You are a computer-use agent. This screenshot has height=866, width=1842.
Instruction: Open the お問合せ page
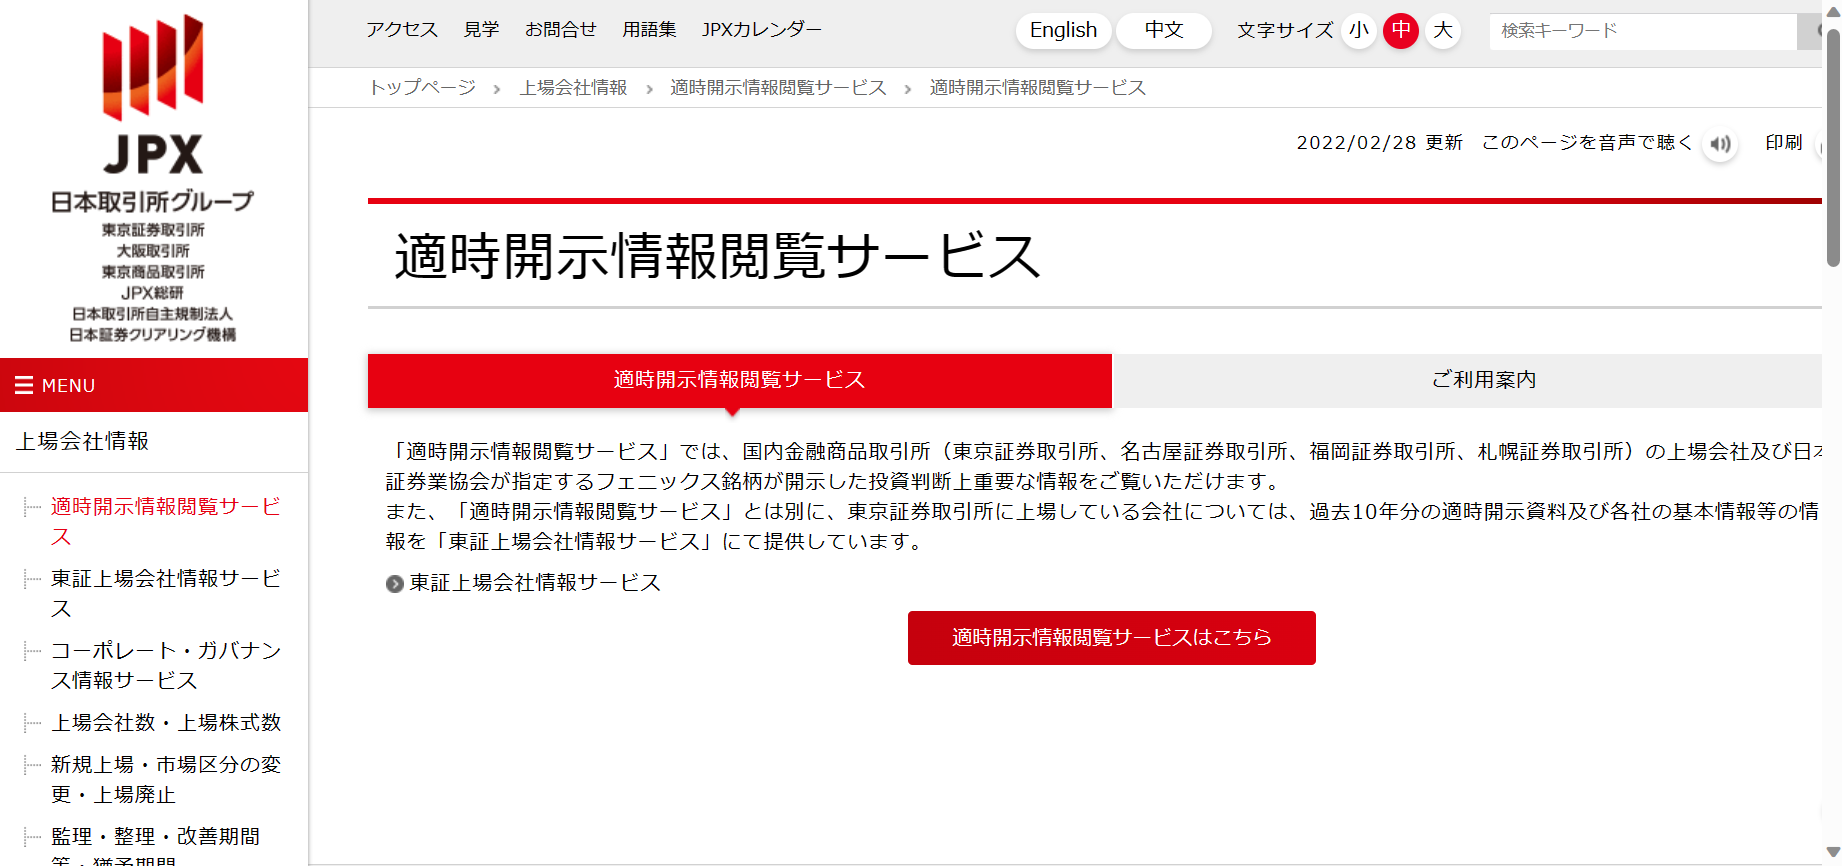[x=561, y=30]
